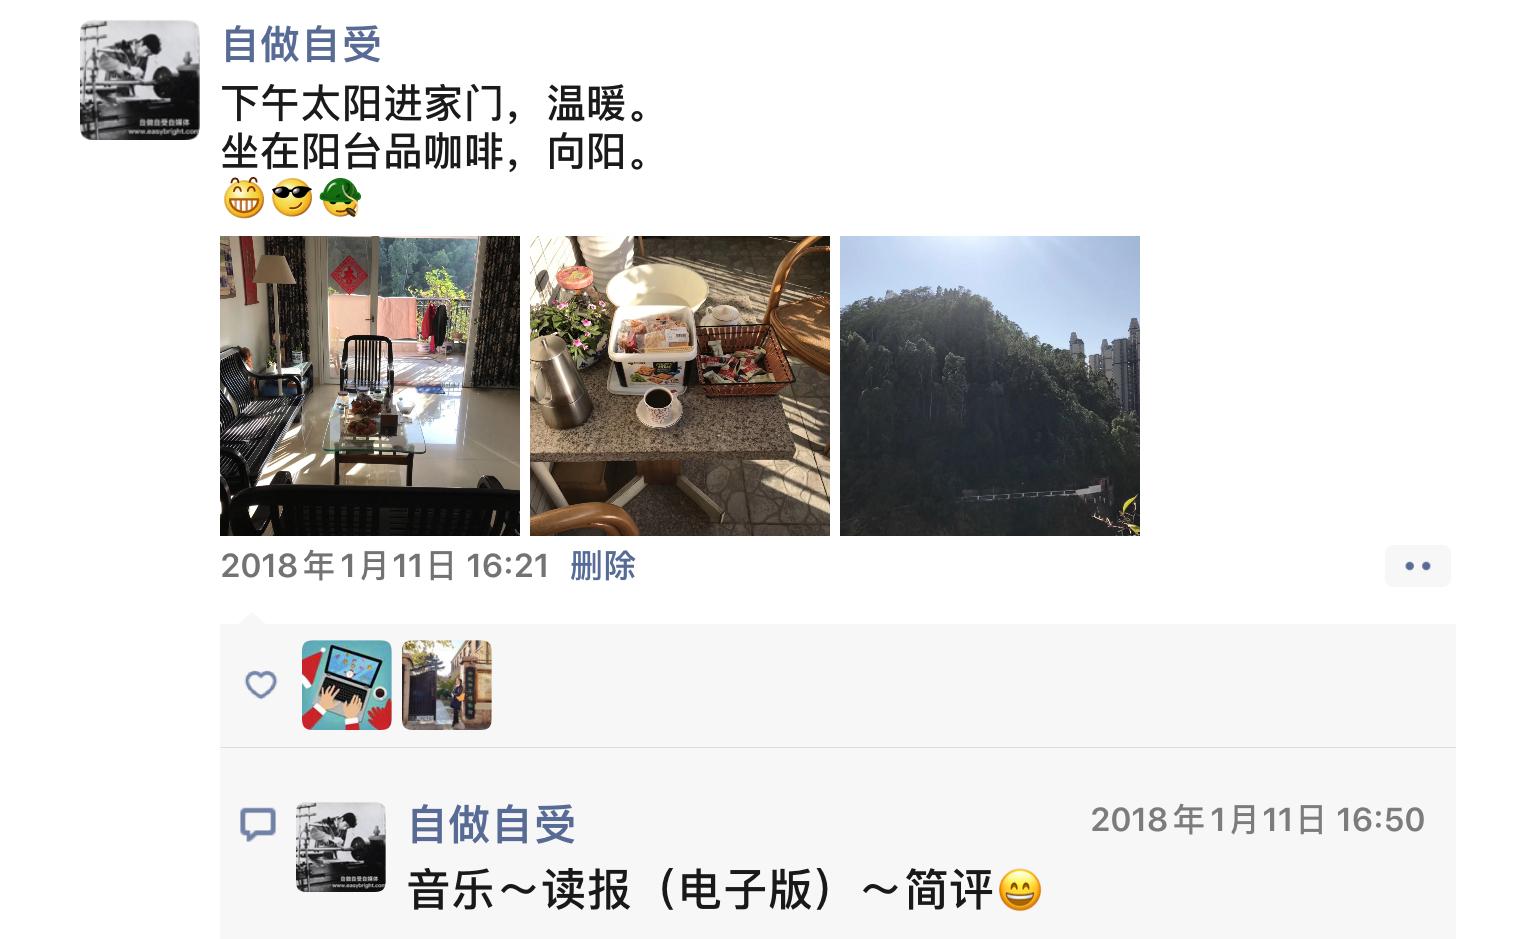Open the forested hillside photo
The height and width of the screenshot is (939, 1536).
point(990,386)
